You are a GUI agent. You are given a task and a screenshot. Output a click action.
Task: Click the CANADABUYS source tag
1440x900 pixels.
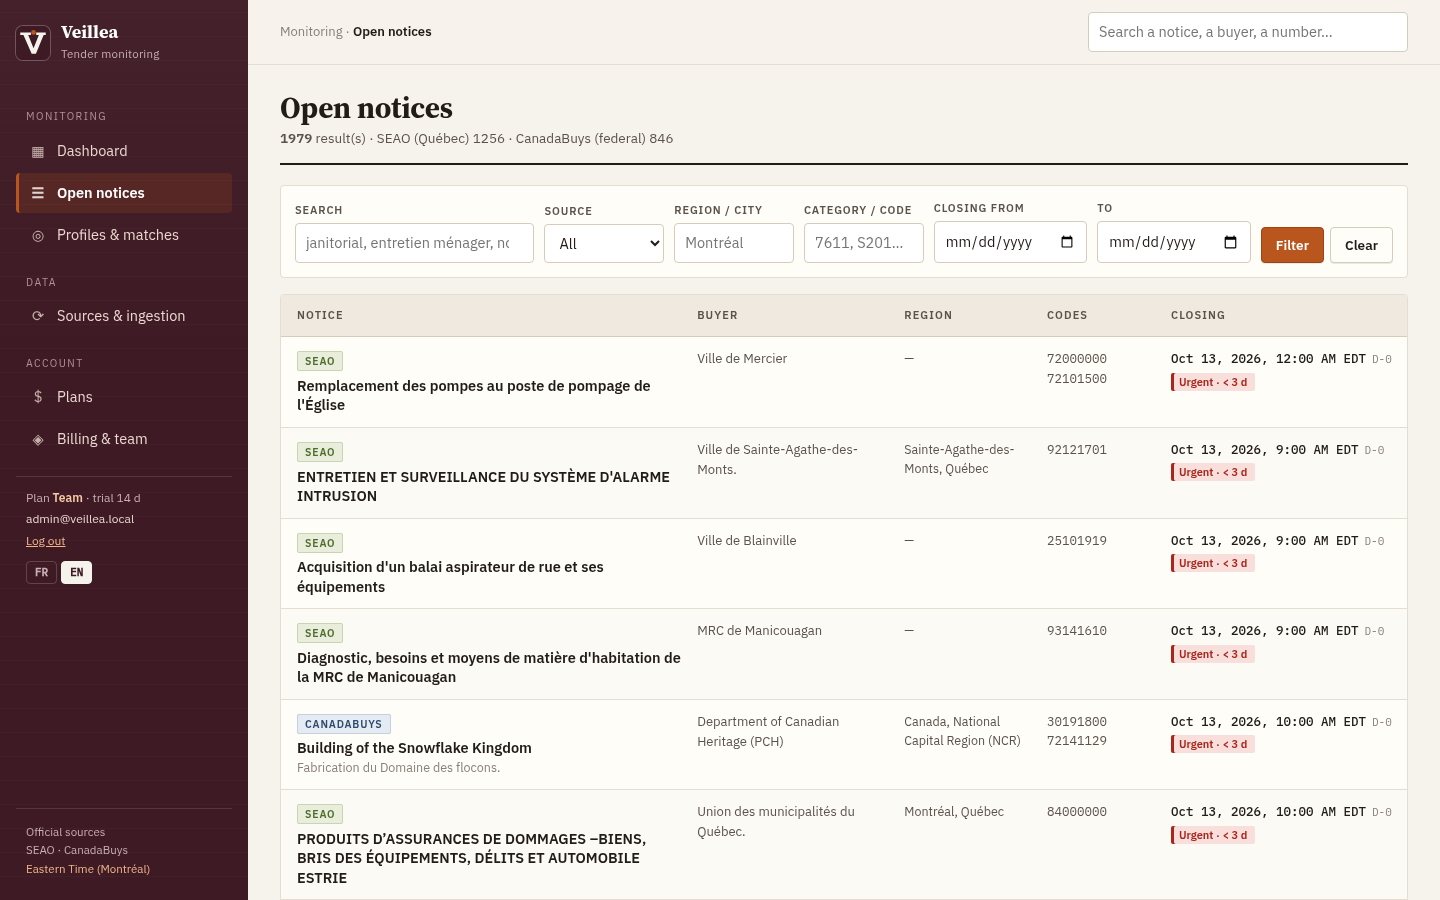coord(344,724)
